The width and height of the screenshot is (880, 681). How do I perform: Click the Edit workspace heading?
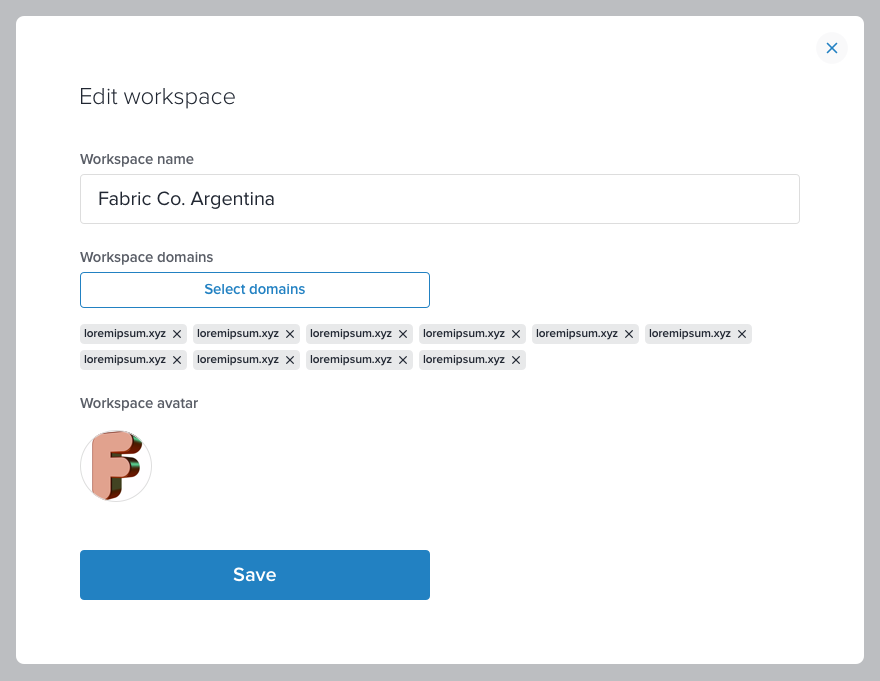pyautogui.click(x=157, y=97)
